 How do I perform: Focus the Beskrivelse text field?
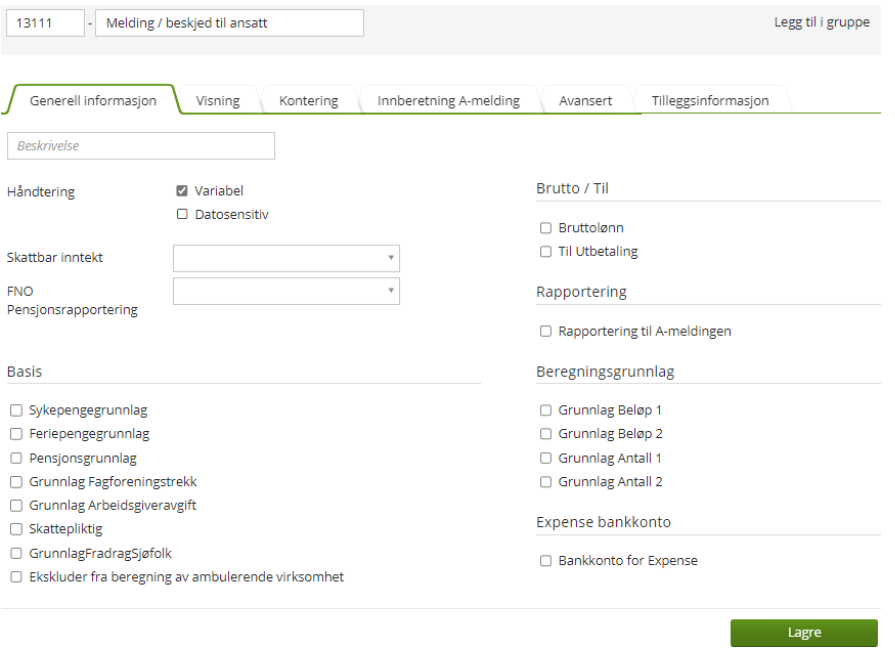(x=141, y=146)
